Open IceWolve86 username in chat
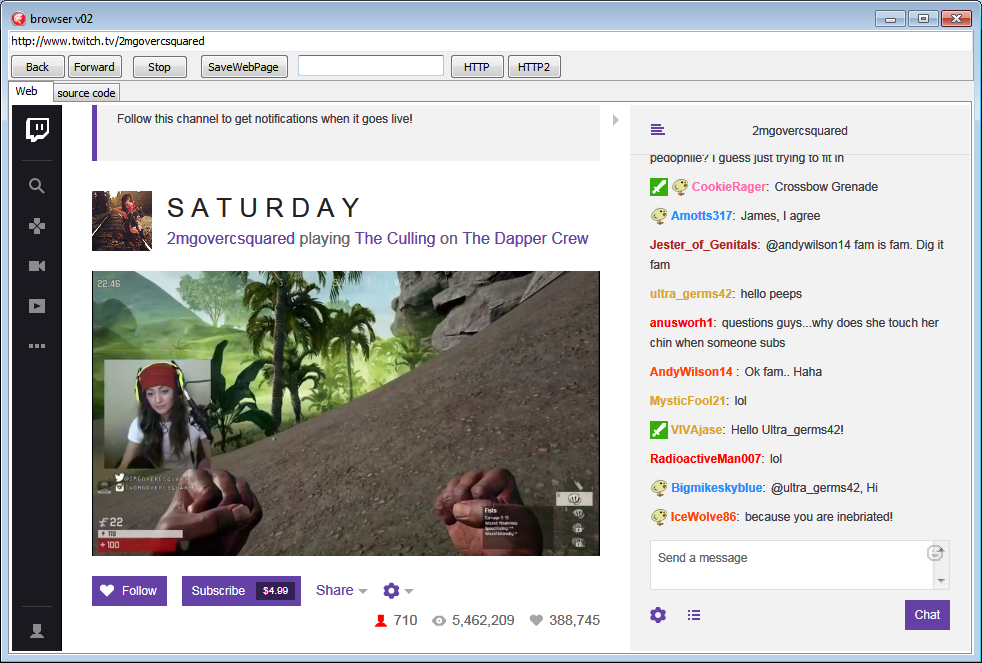 click(703, 517)
